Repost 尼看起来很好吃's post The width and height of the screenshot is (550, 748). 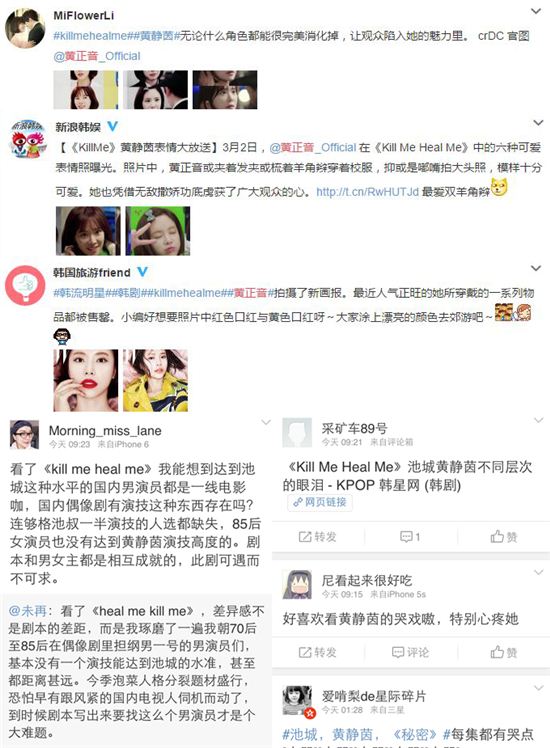(317, 652)
